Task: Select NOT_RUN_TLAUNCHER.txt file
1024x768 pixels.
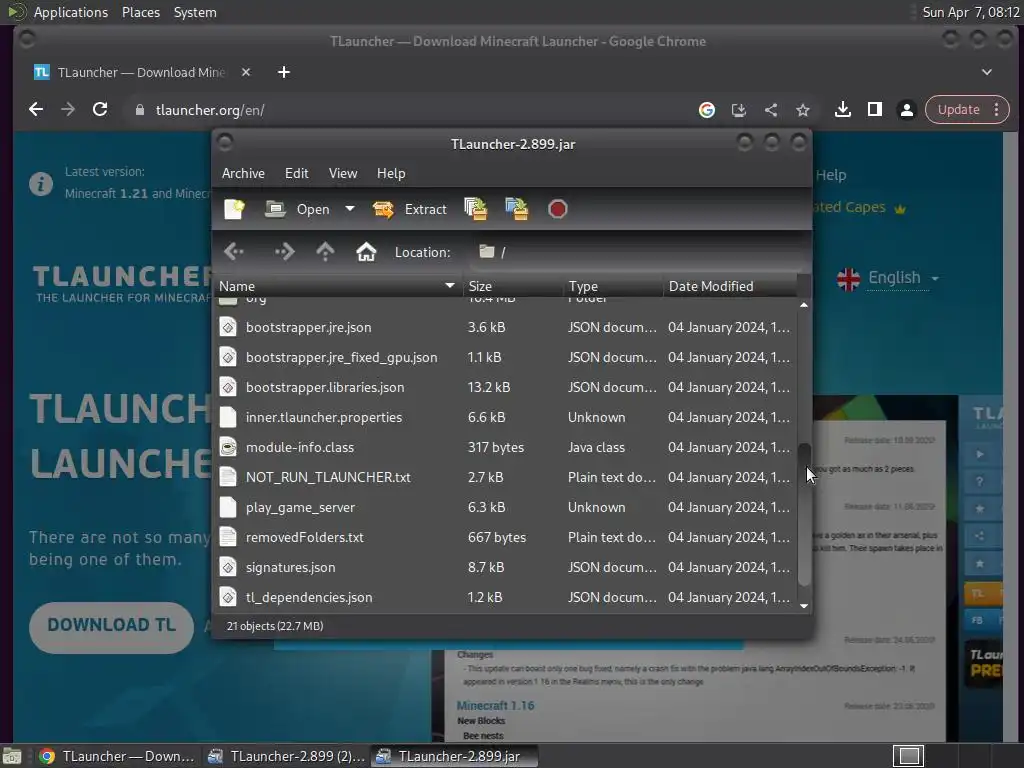Action: pos(505,477)
